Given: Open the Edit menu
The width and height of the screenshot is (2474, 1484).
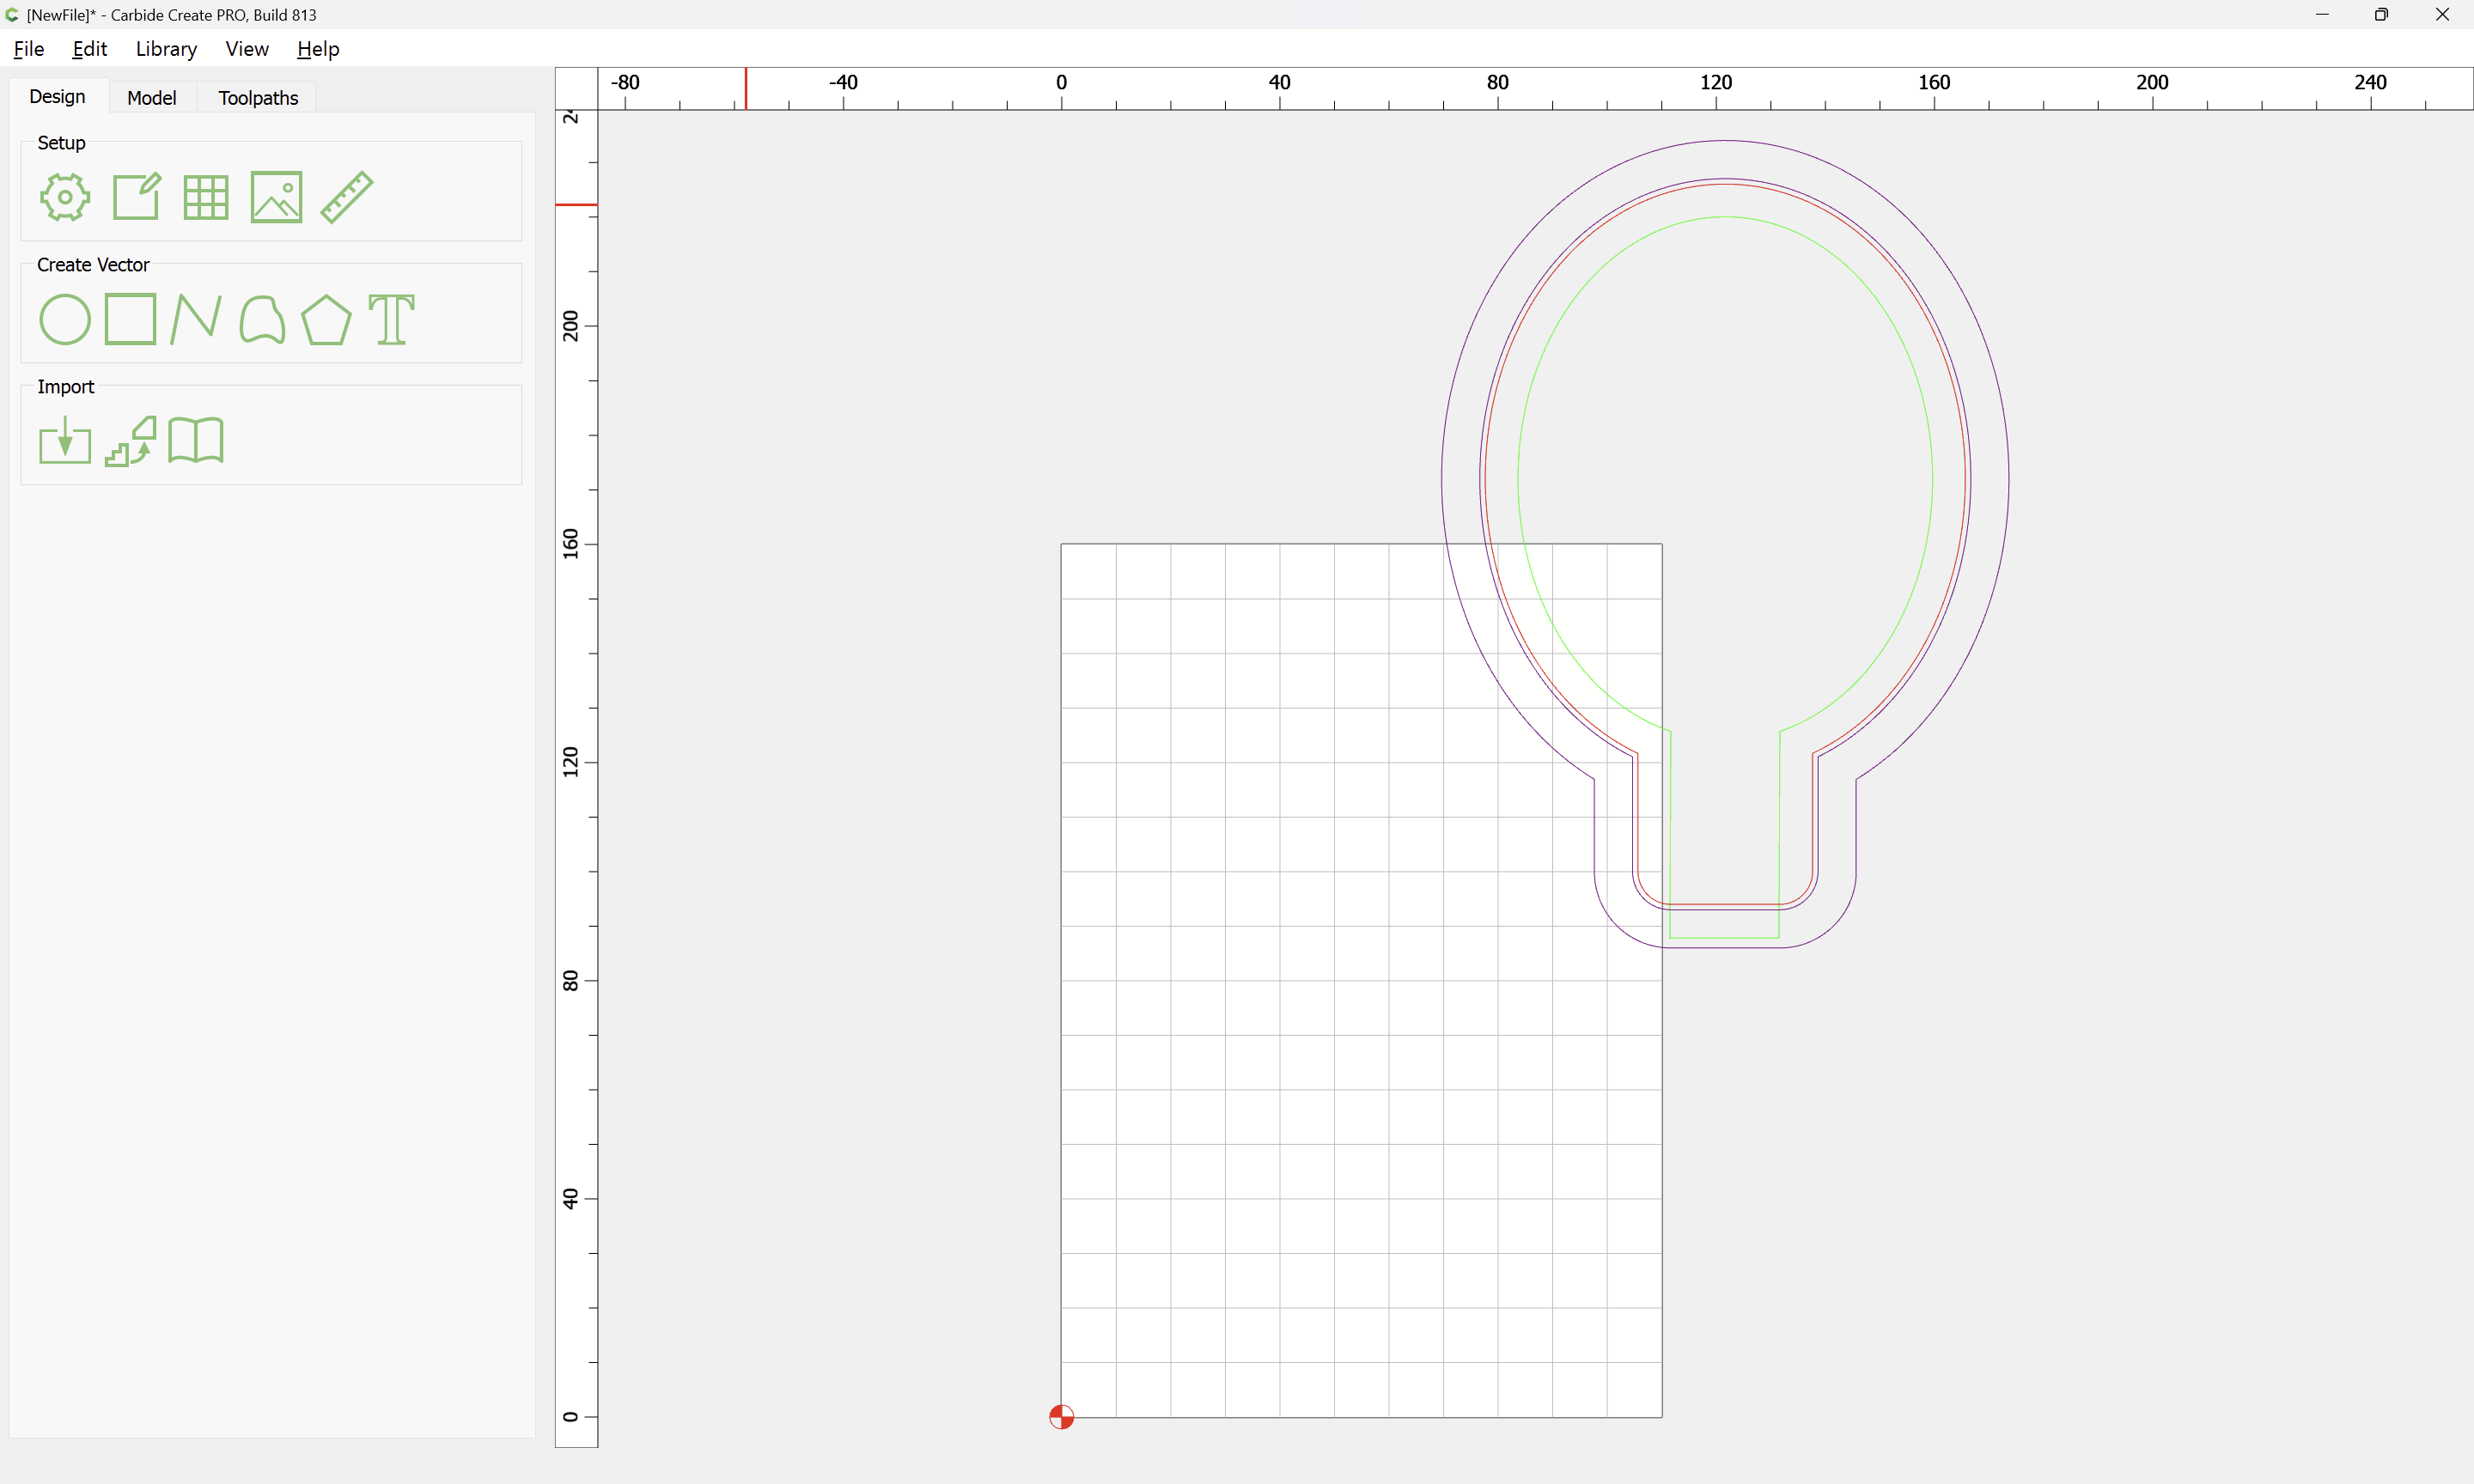Looking at the screenshot, I should click(90, 49).
